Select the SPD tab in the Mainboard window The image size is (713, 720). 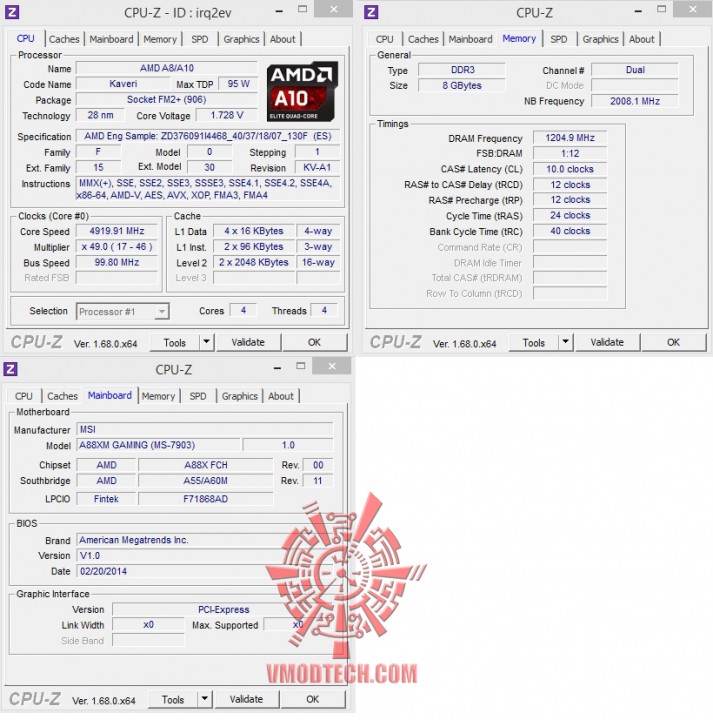197,396
